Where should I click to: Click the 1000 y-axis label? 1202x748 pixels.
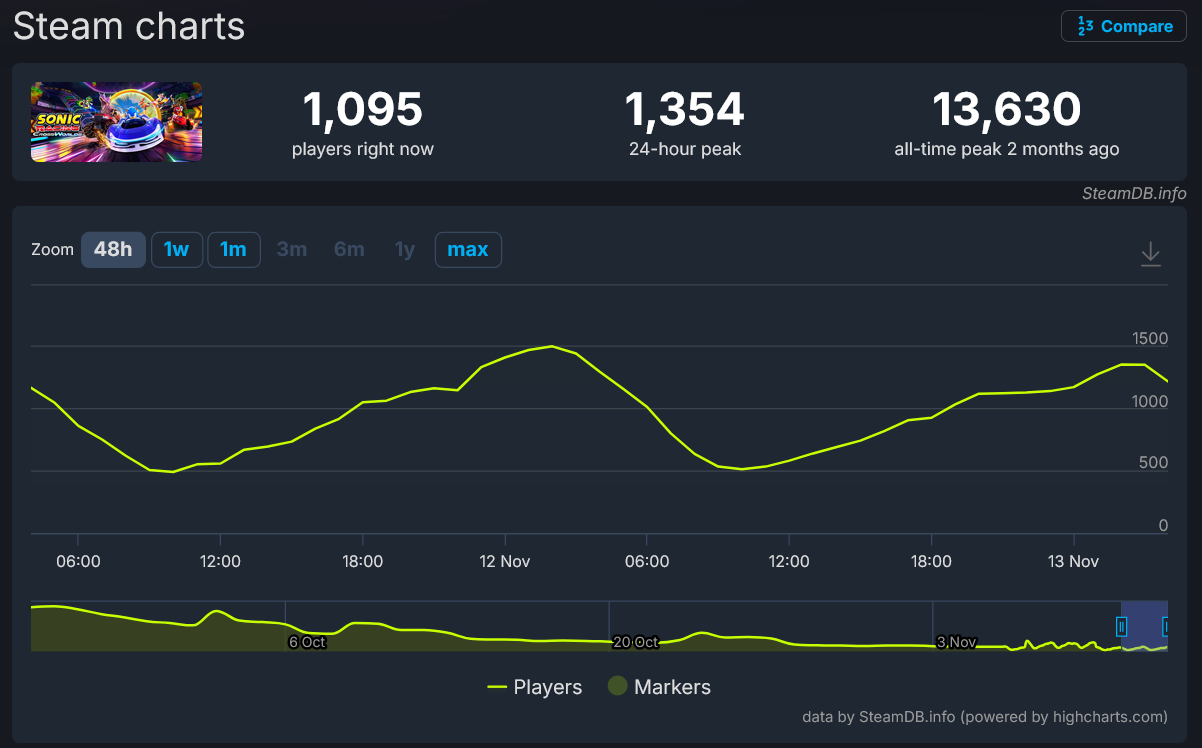[x=1150, y=401]
